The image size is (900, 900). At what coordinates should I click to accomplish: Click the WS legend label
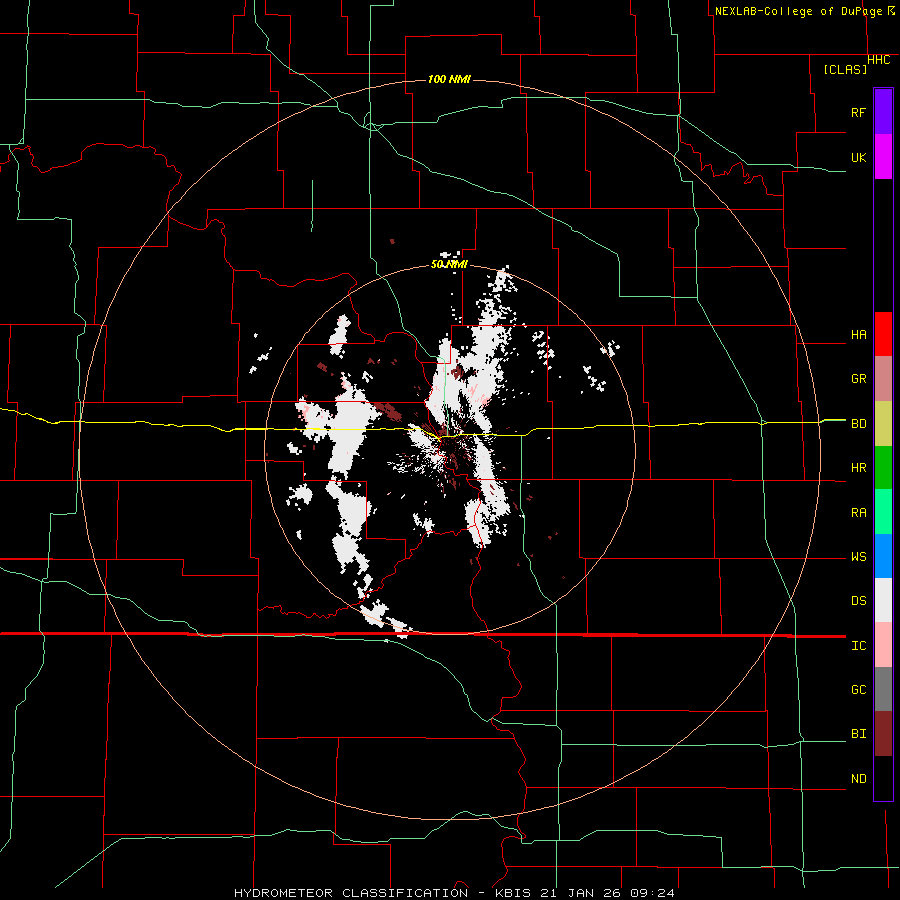[858, 557]
